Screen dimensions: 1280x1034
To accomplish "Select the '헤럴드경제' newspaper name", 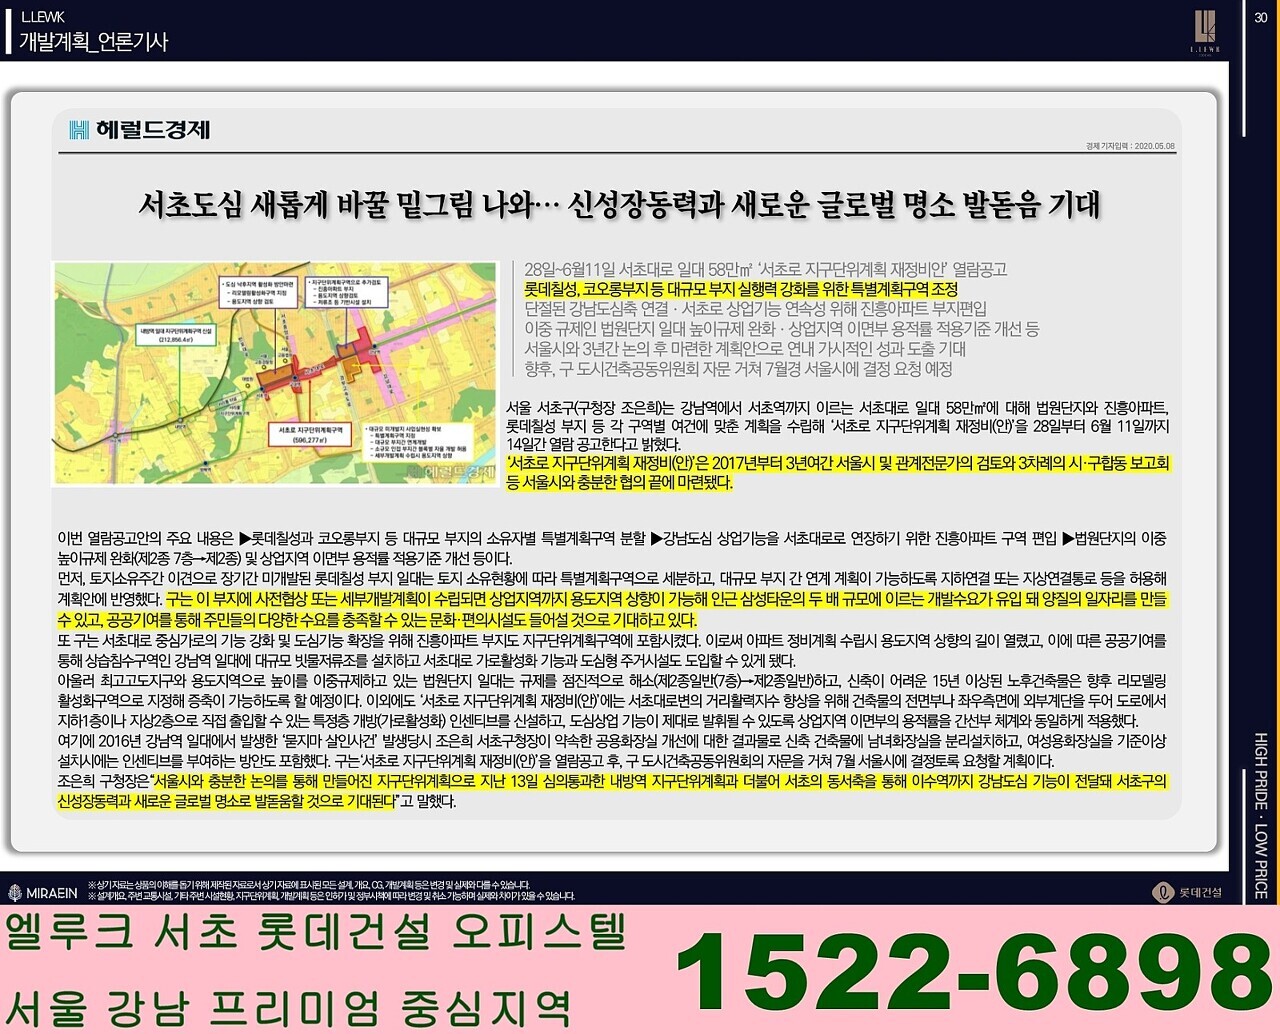I will click(153, 130).
